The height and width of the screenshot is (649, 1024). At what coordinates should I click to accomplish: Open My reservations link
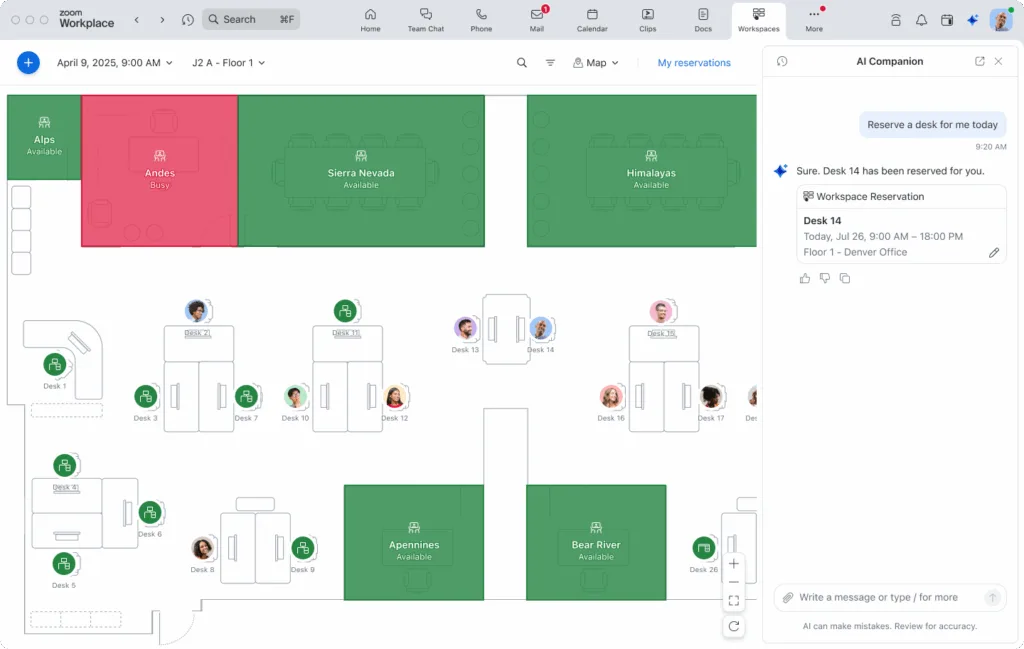pyautogui.click(x=694, y=63)
